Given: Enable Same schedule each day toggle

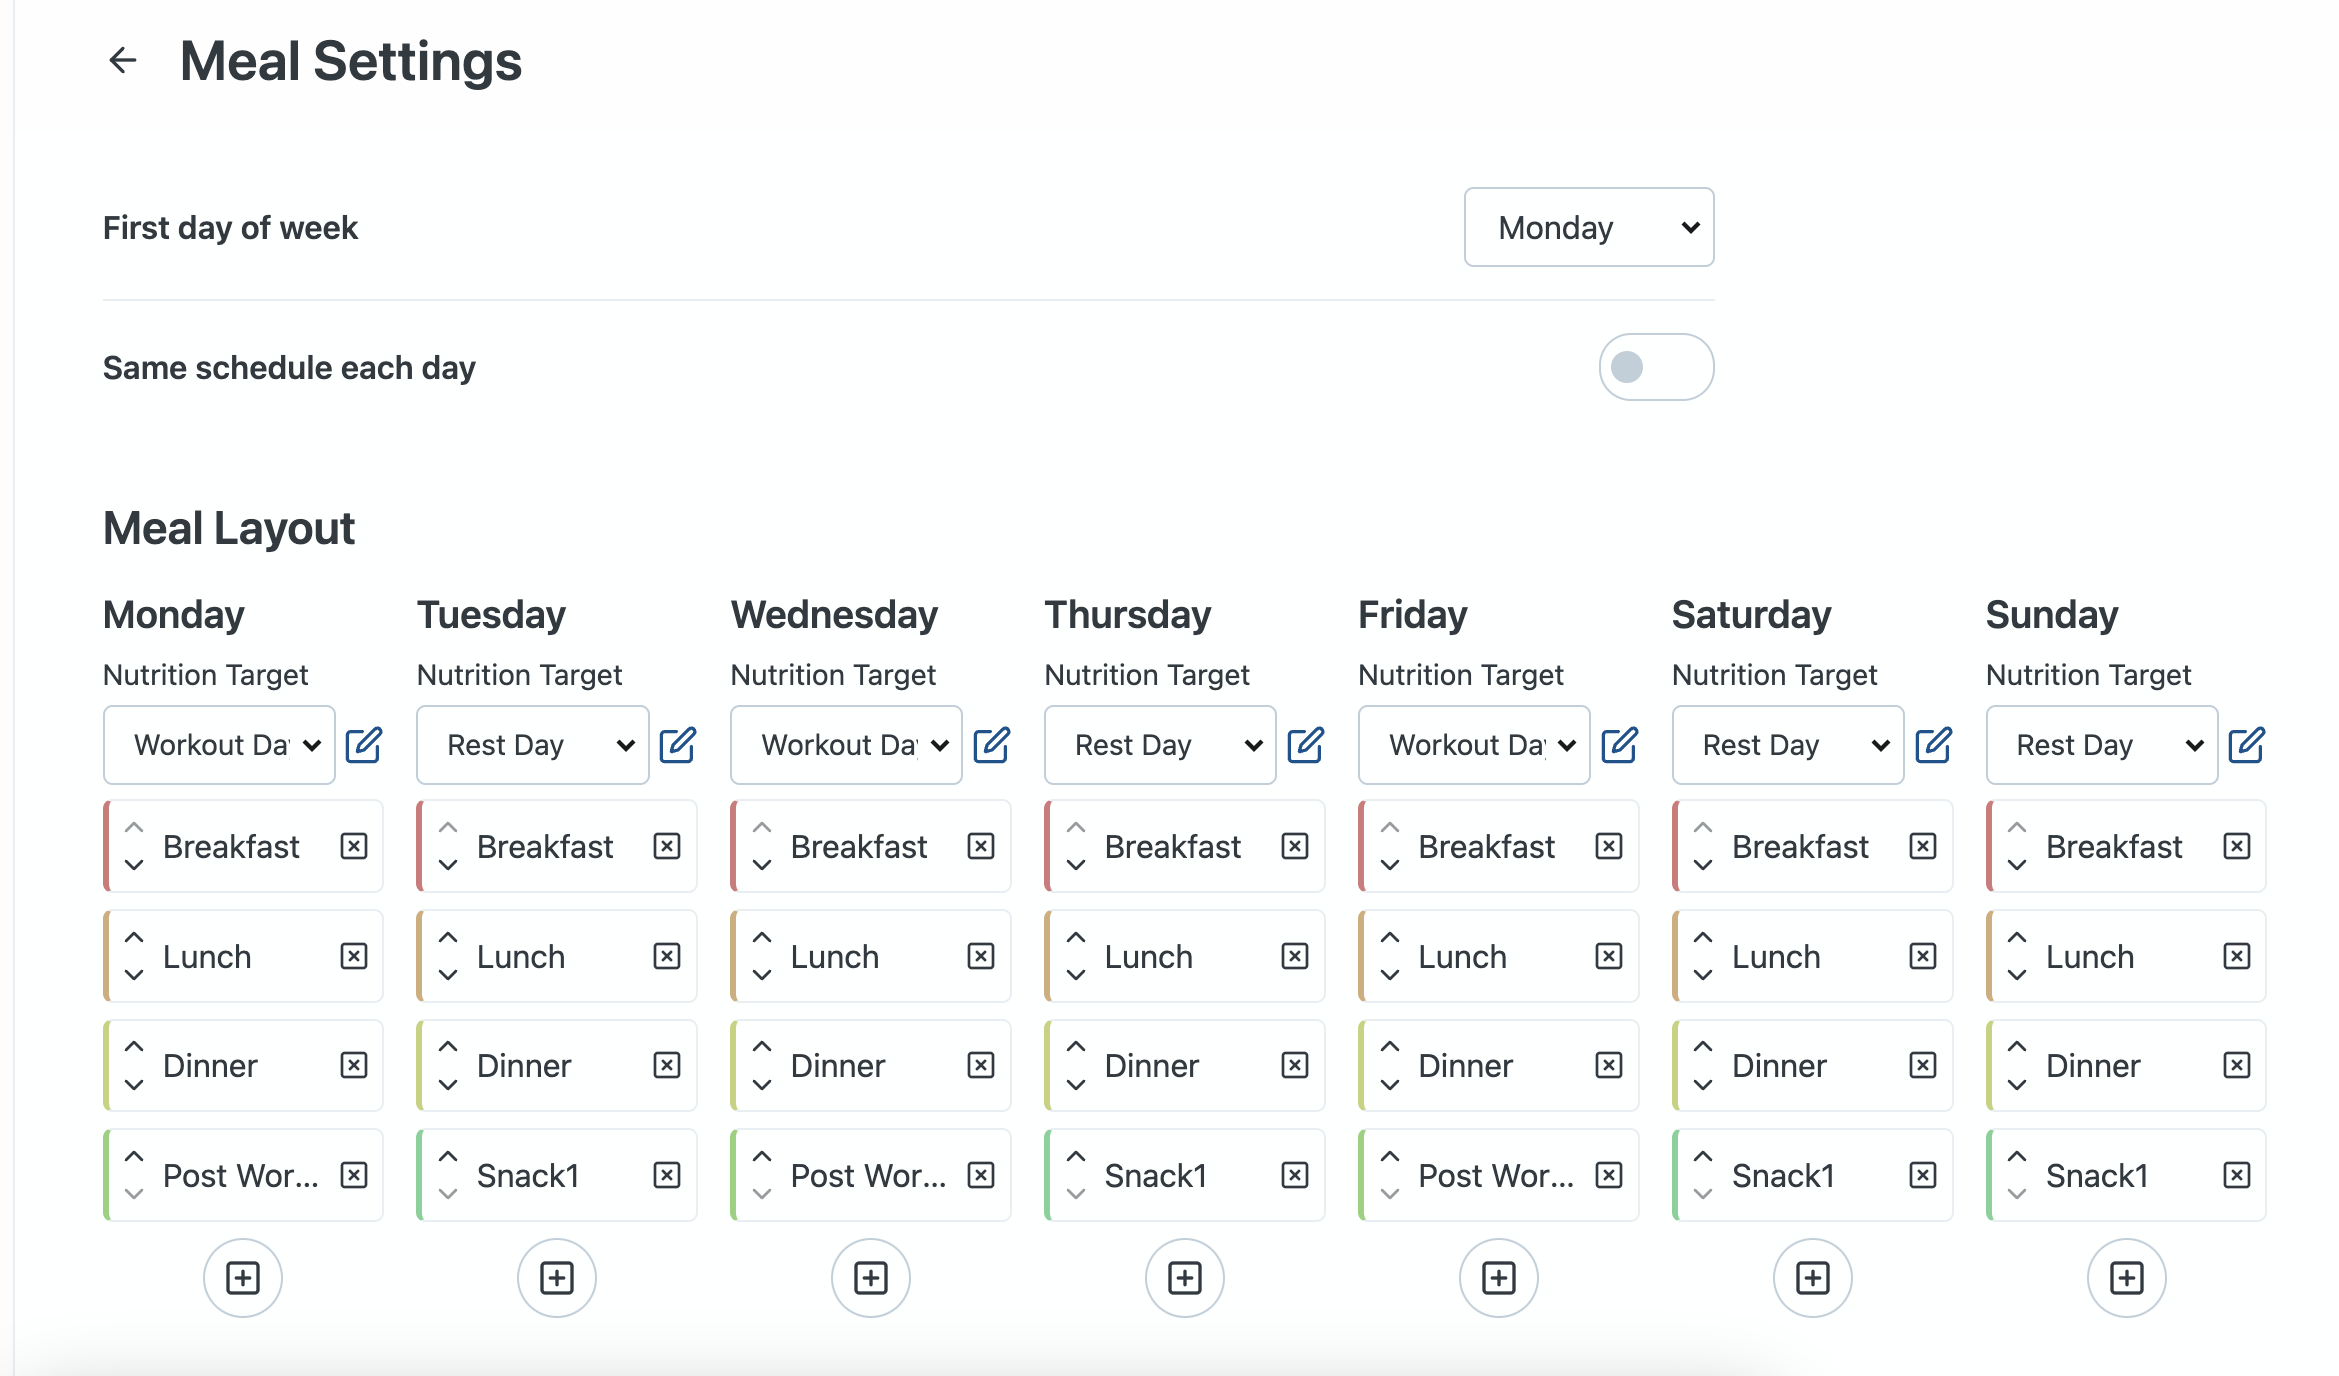Looking at the screenshot, I should pyautogui.click(x=1656, y=367).
